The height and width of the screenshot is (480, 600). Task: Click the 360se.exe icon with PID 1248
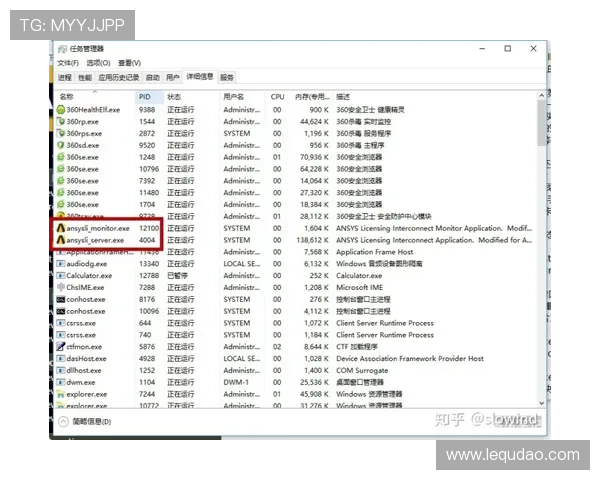coord(60,157)
